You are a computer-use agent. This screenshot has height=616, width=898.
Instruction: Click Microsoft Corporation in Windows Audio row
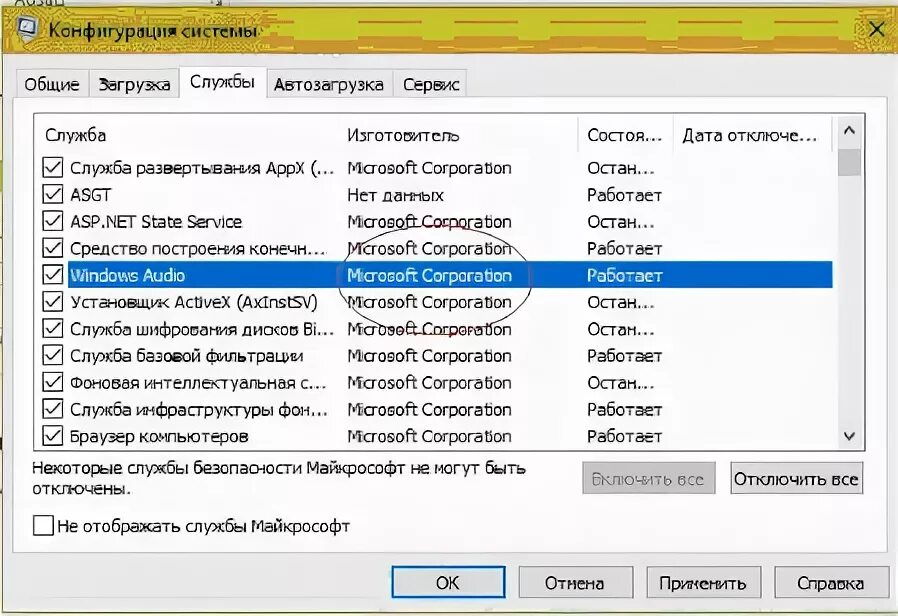coord(430,275)
